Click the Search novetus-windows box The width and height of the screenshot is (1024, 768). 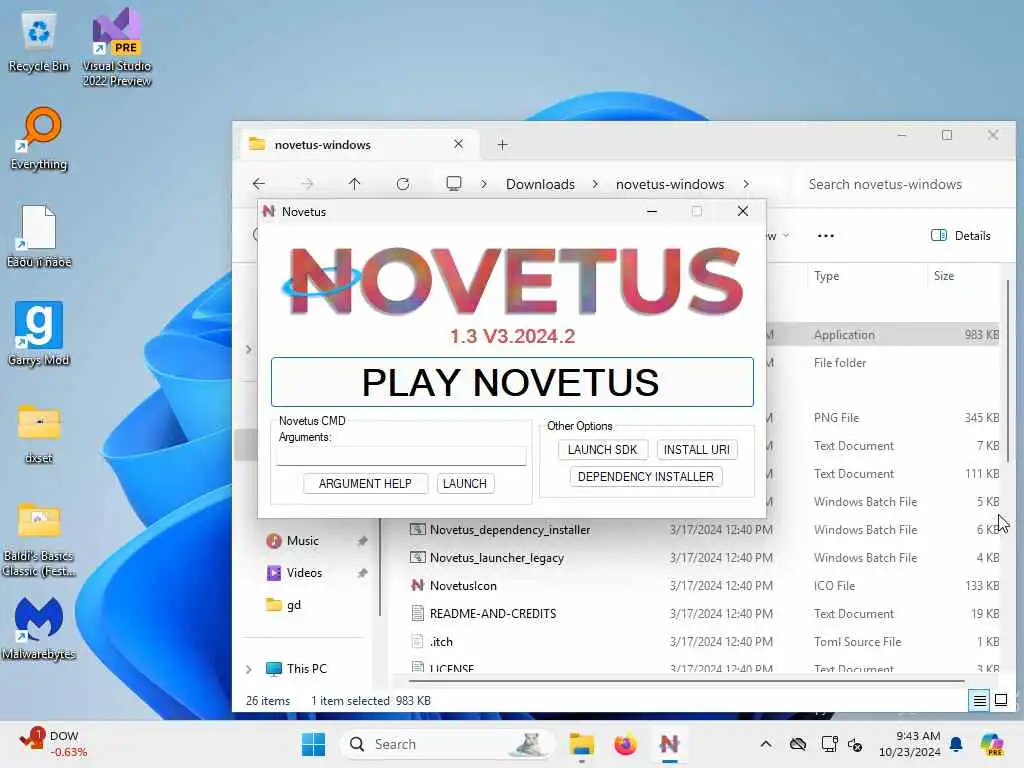click(901, 184)
